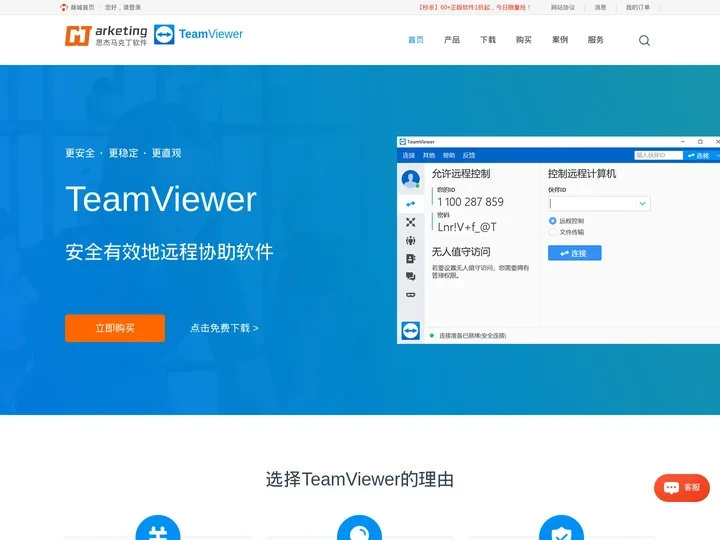Select the remote control arrows sidebar icon
This screenshot has height=540, width=720.
coord(411,204)
